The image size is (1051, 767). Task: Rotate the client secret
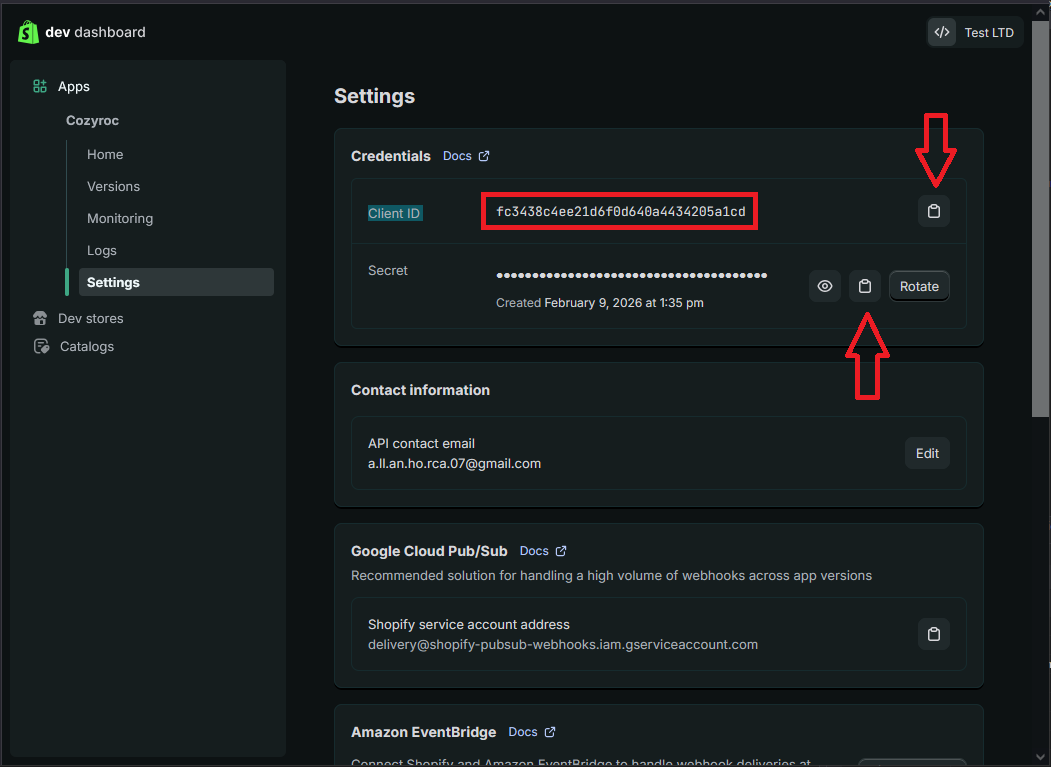coord(918,286)
